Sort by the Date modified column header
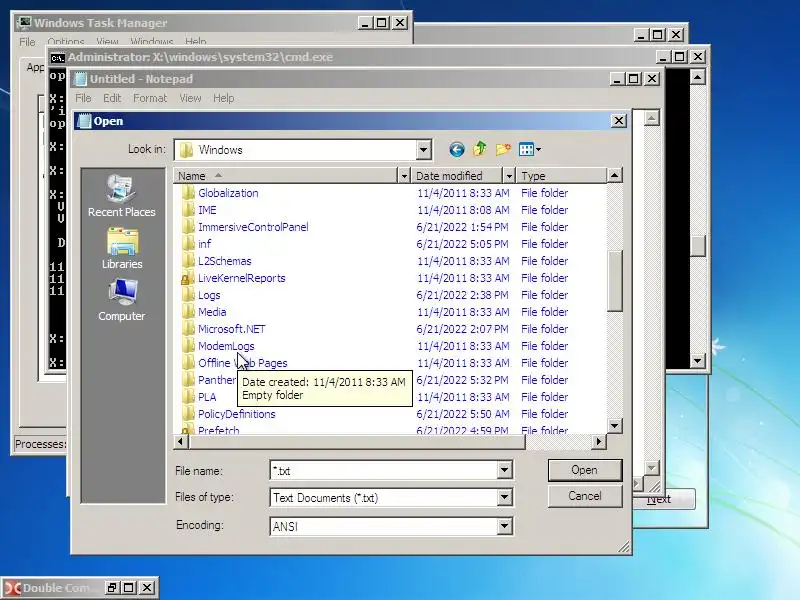 457,176
